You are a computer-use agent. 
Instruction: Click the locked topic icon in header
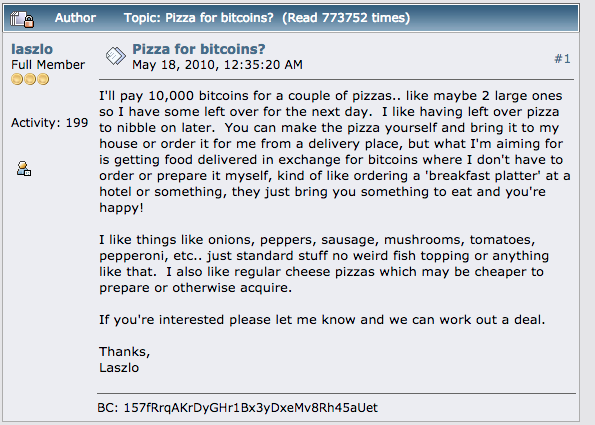pyautogui.click(x=22, y=19)
